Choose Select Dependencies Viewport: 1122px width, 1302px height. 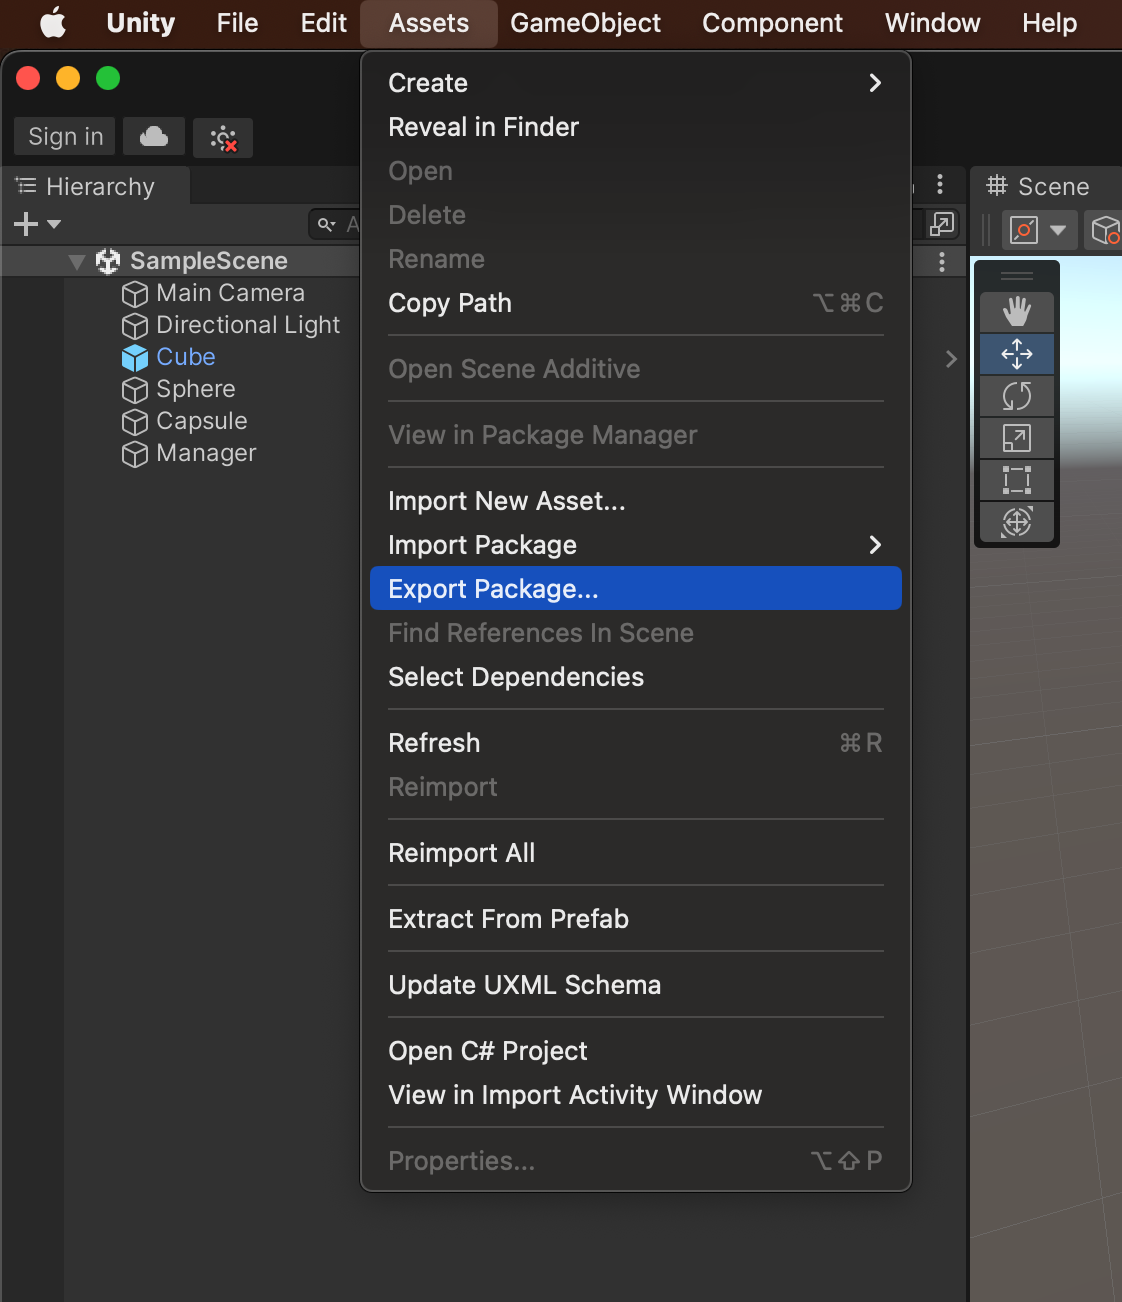pos(636,677)
